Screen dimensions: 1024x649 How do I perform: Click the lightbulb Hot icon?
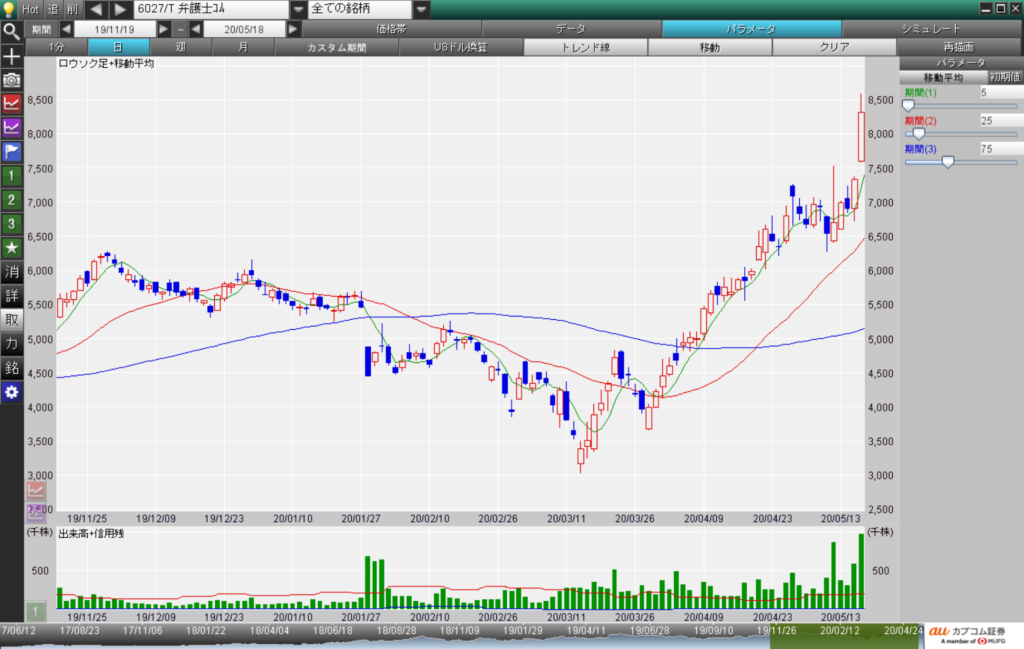pos(11,9)
